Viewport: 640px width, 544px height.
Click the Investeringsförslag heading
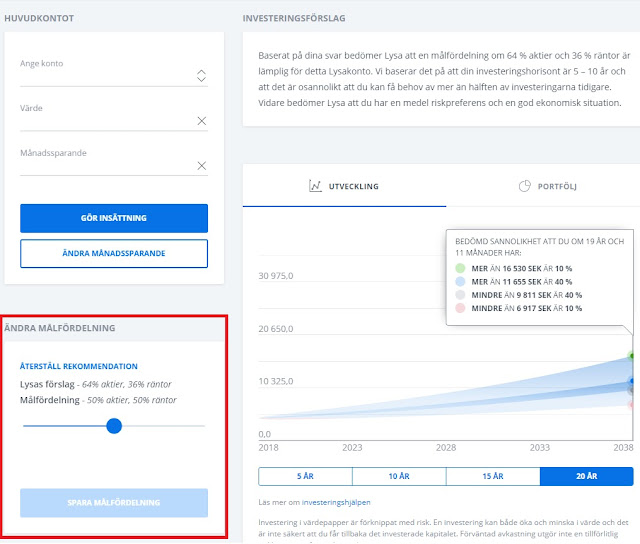294,18
